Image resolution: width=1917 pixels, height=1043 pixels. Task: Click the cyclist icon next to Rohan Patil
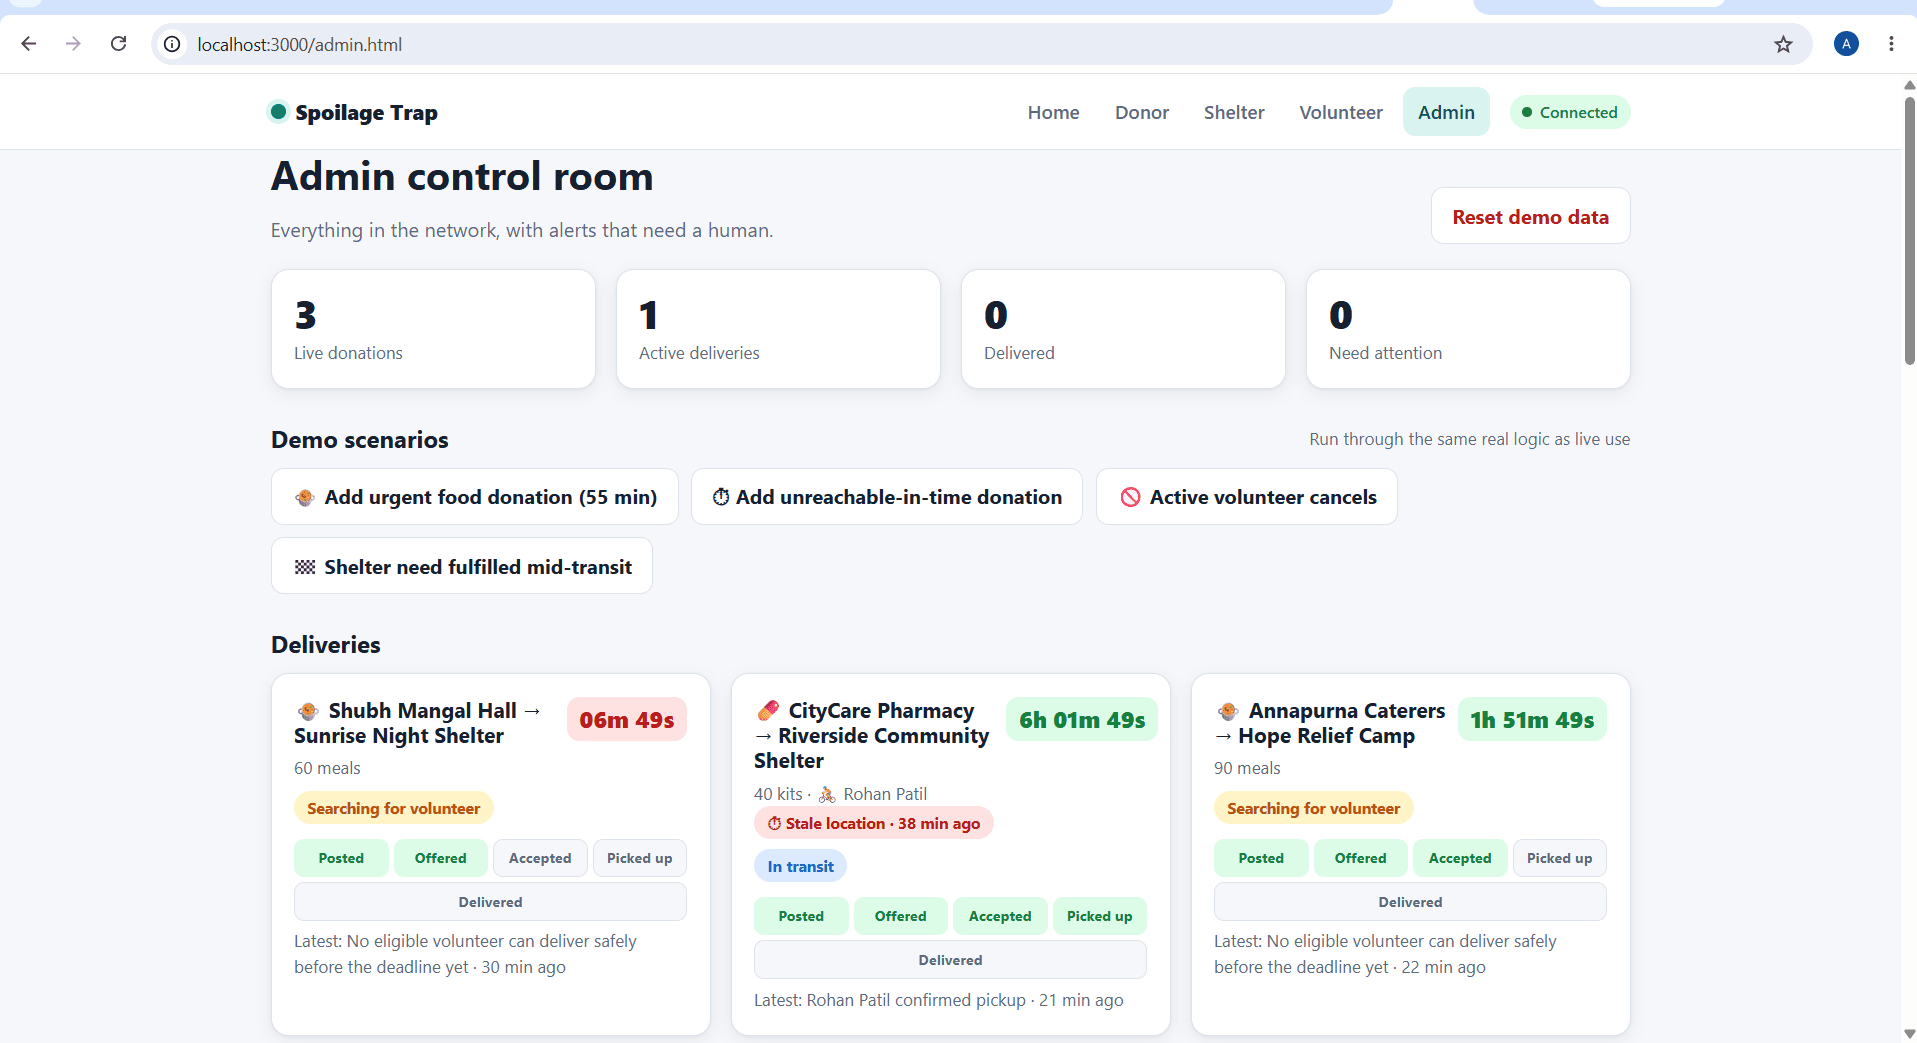827,795
